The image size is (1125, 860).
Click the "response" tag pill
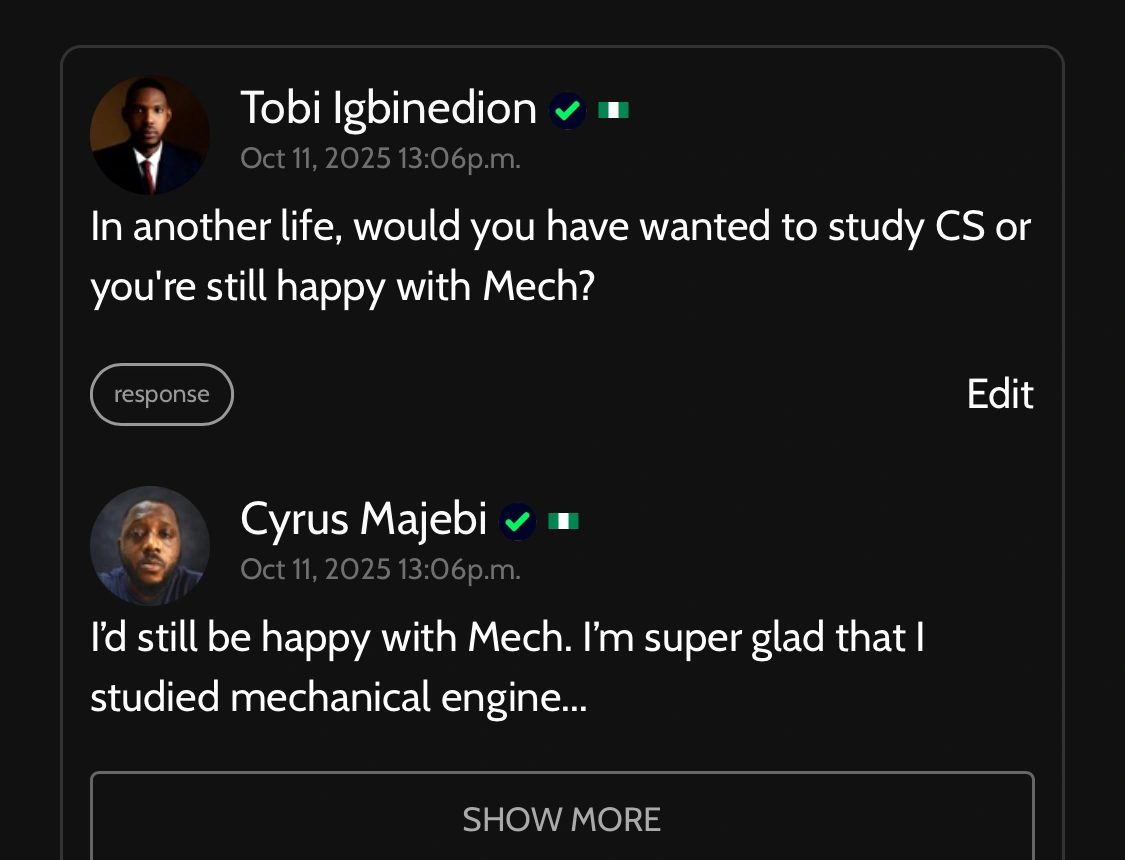162,394
